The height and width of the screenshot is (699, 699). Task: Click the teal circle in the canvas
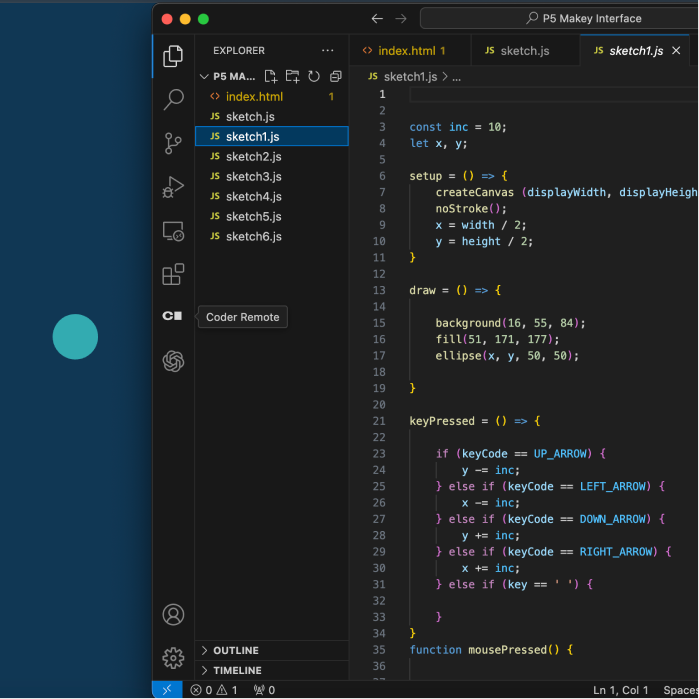75,337
